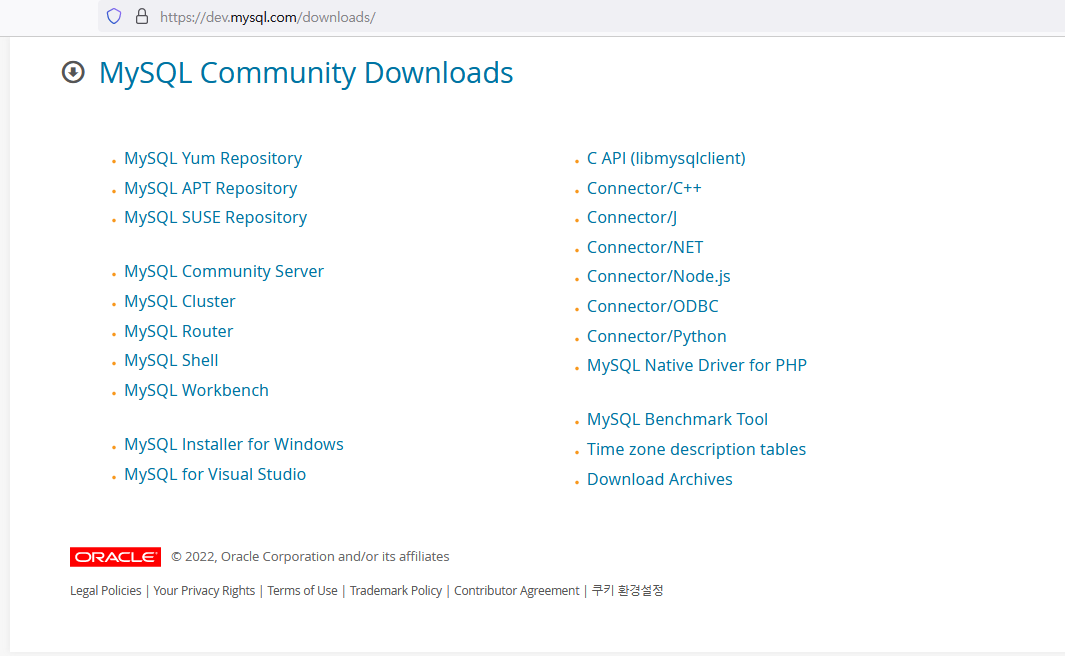Open Time zone description tables

pos(696,449)
